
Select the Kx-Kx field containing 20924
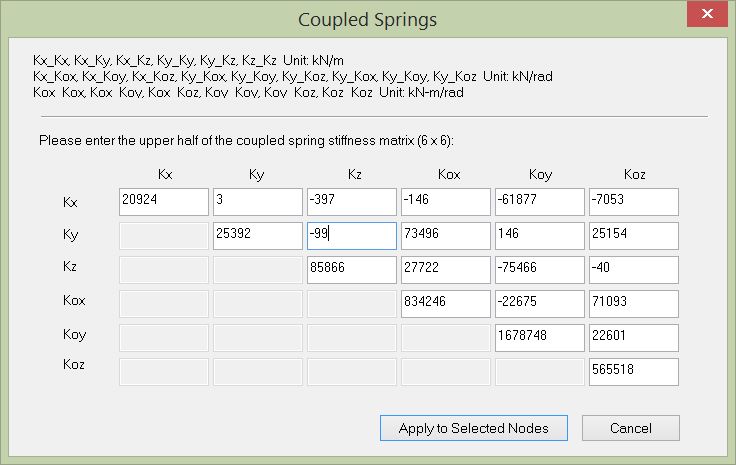pos(164,202)
